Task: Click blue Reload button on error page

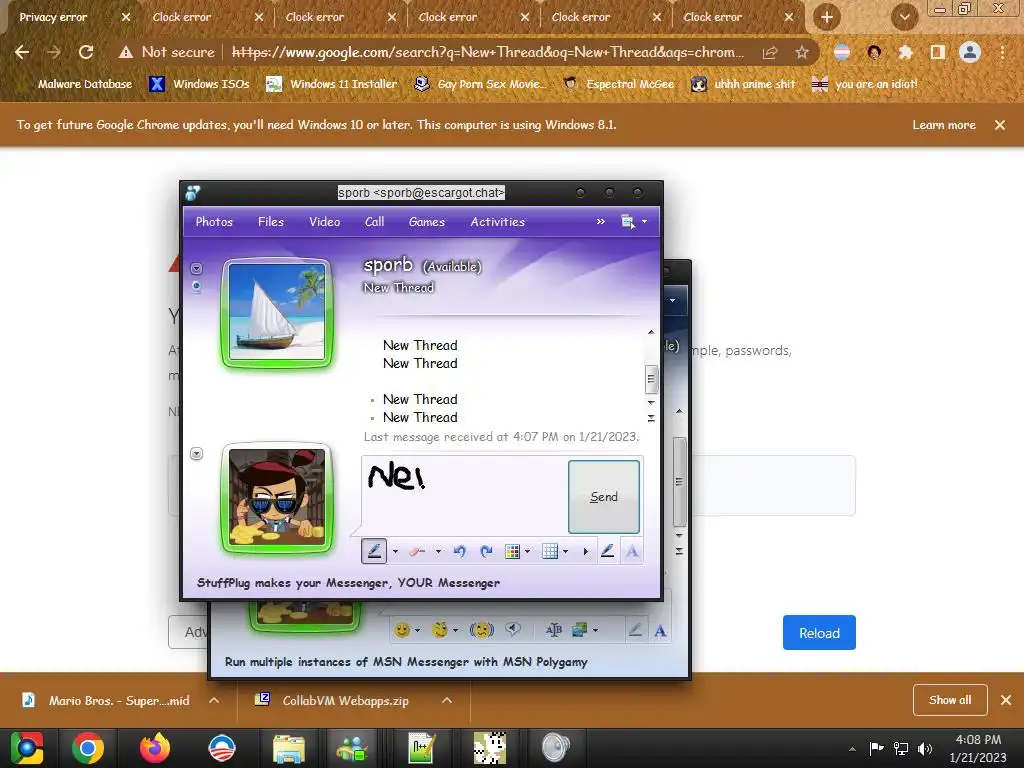Action: click(819, 633)
